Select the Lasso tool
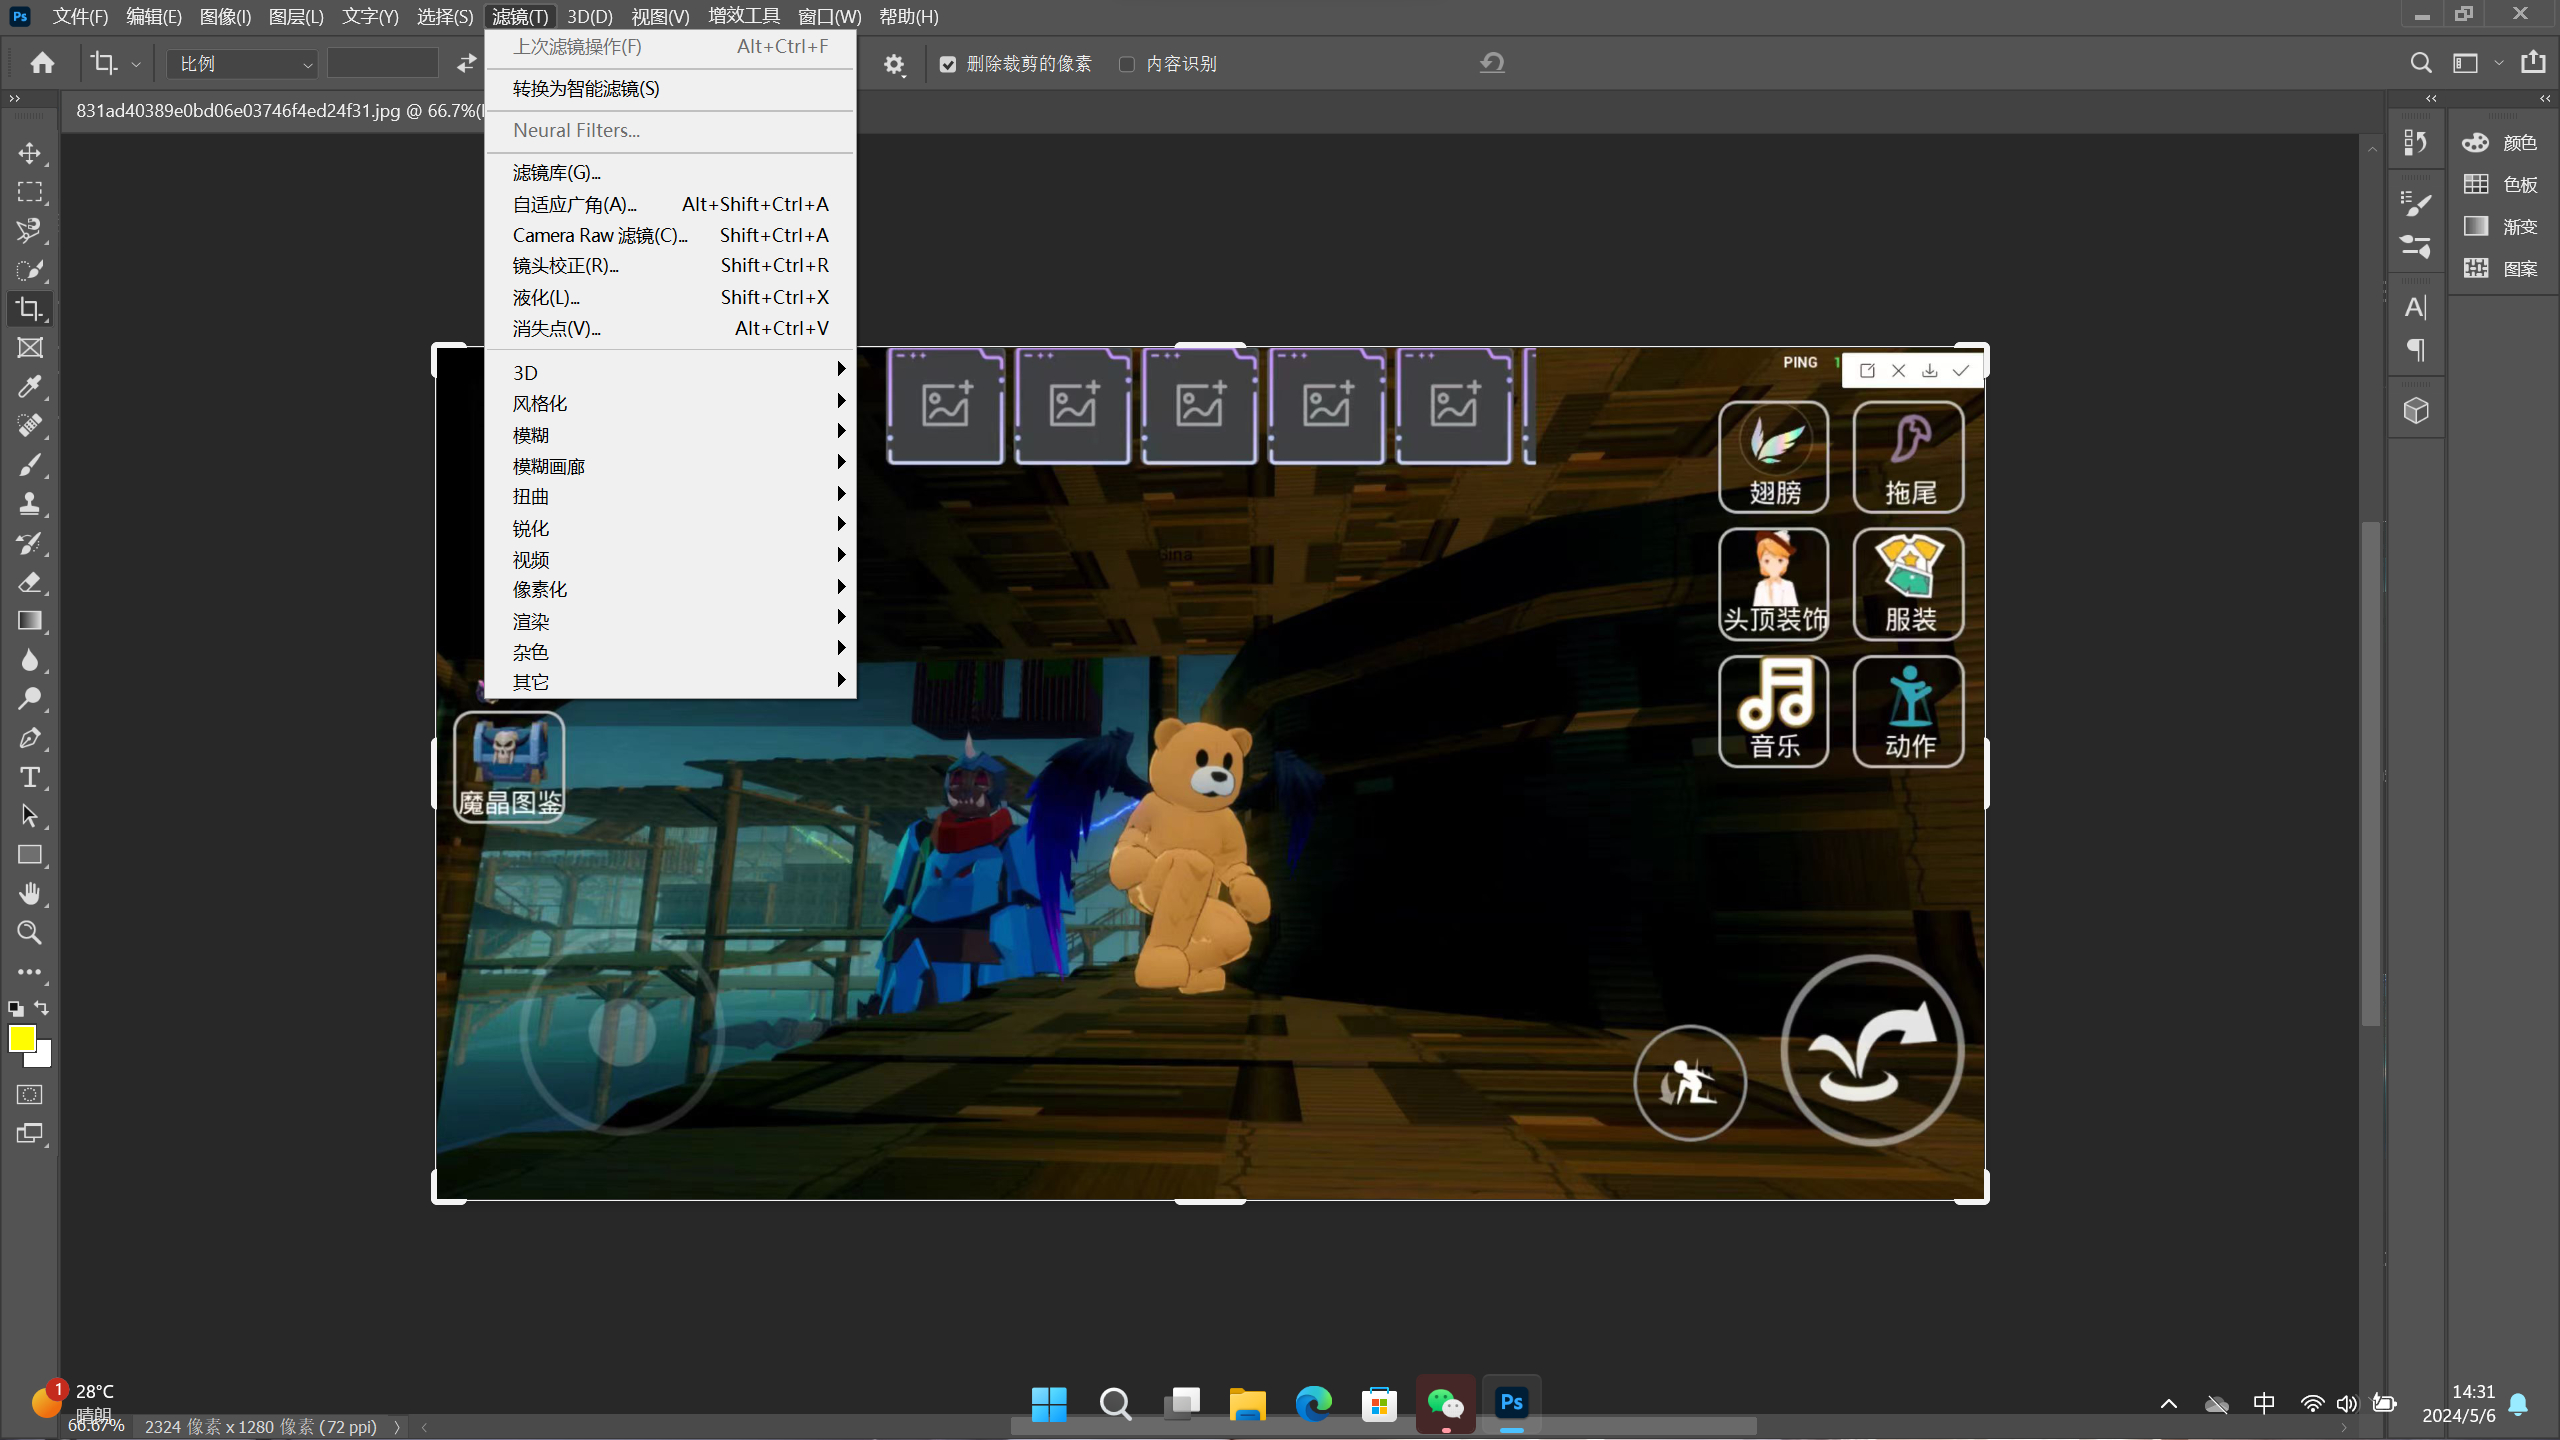 pyautogui.click(x=30, y=231)
